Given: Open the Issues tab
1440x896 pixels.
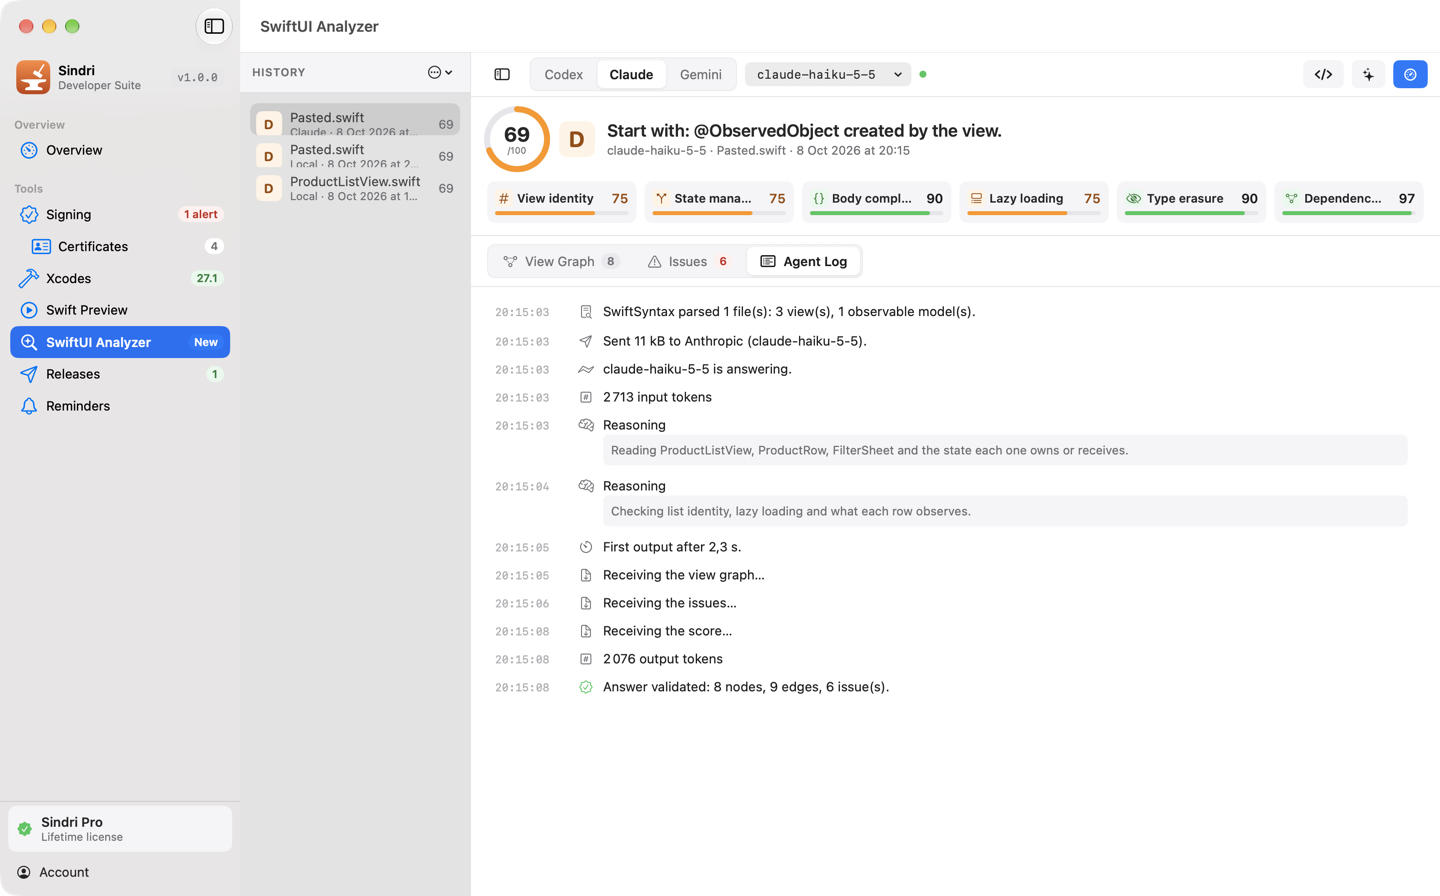Looking at the screenshot, I should 688,261.
